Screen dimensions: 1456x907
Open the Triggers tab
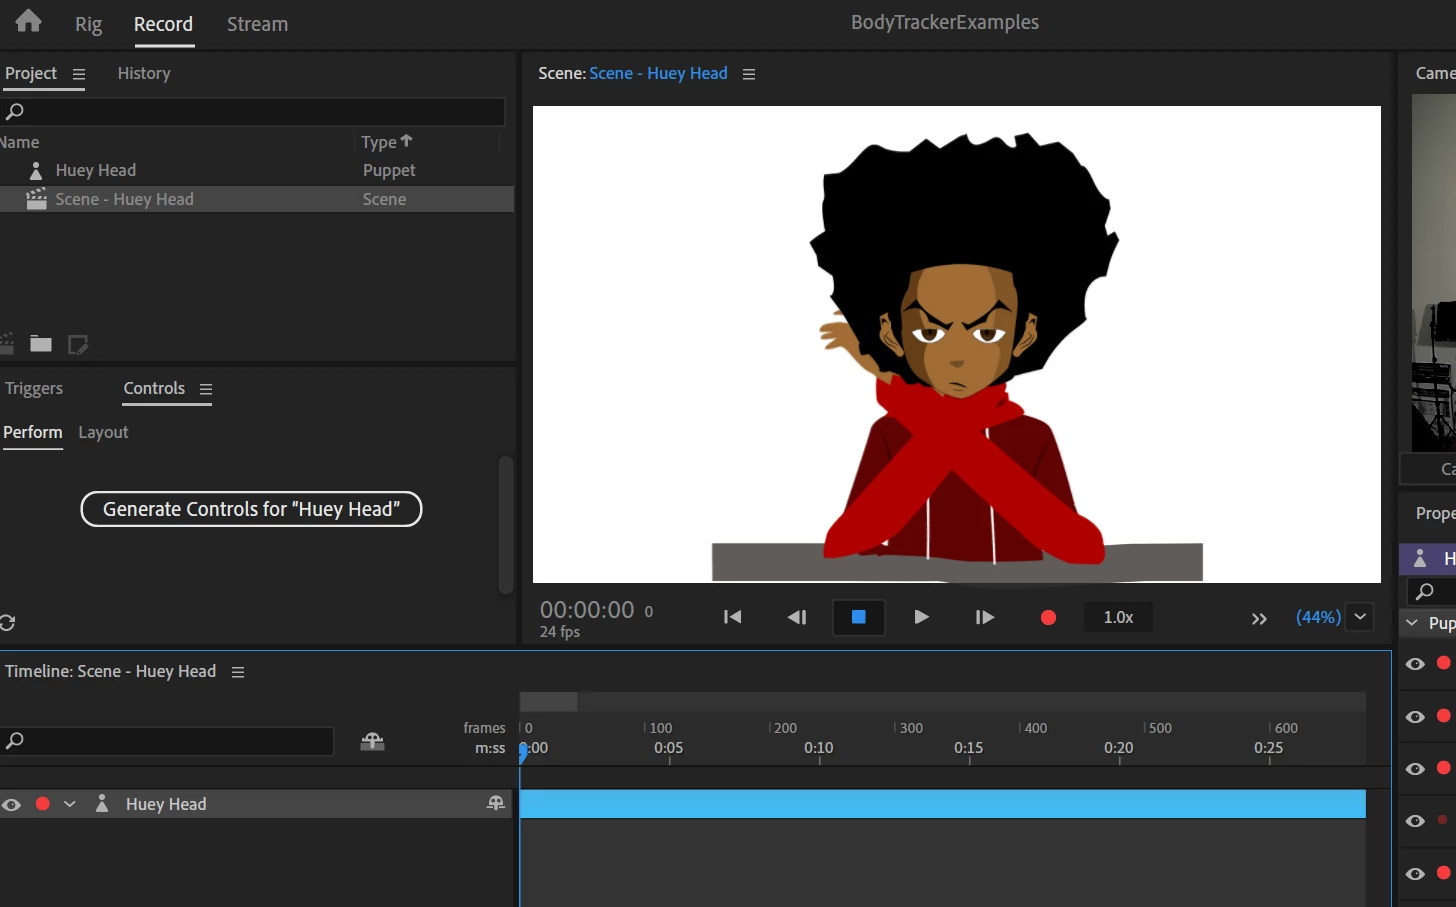(34, 388)
